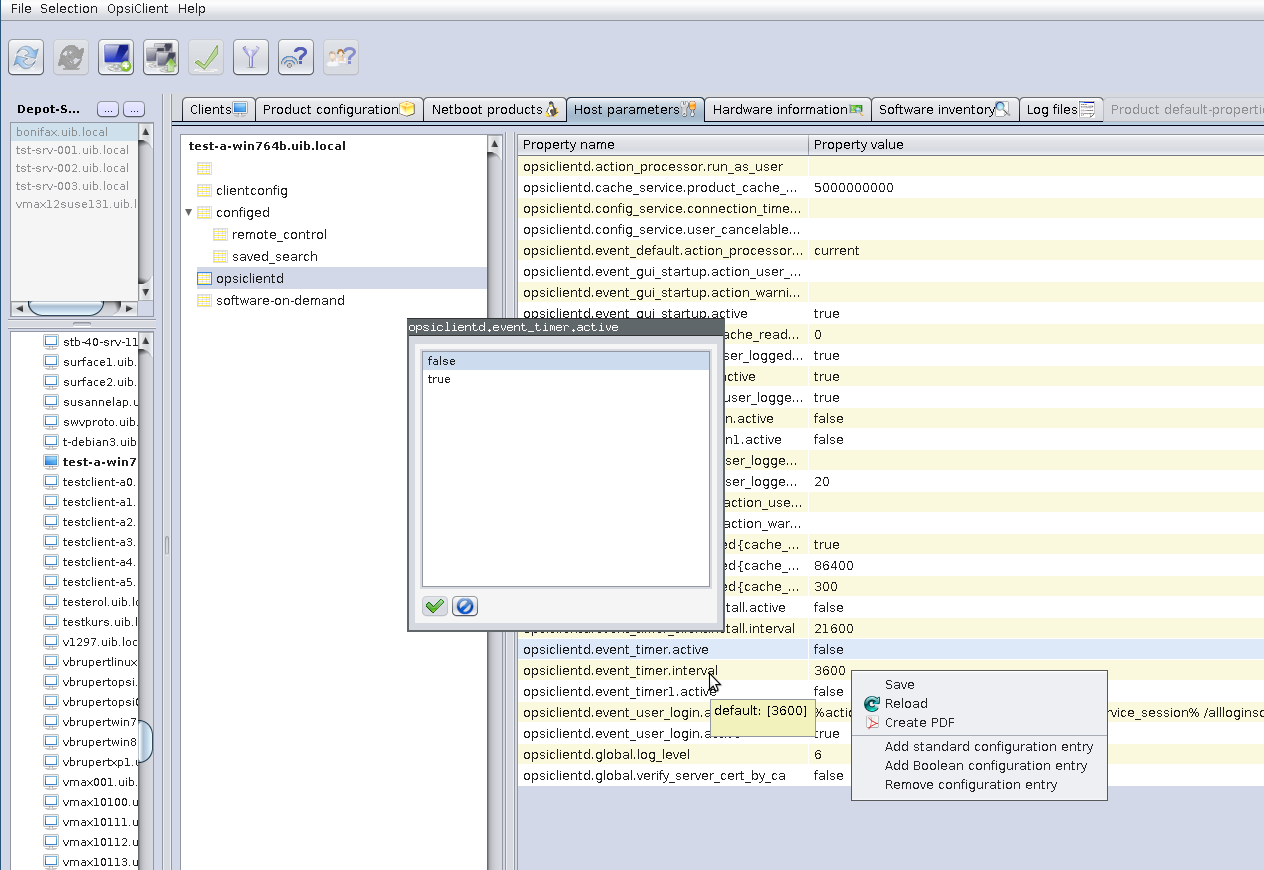Click grid icon next to remote_control
This screenshot has width=1264, height=870.
221,235
